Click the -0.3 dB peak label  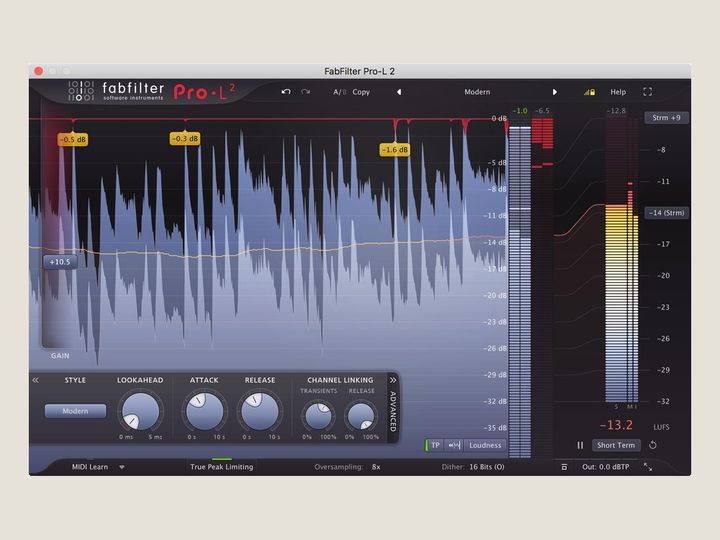coord(185,138)
